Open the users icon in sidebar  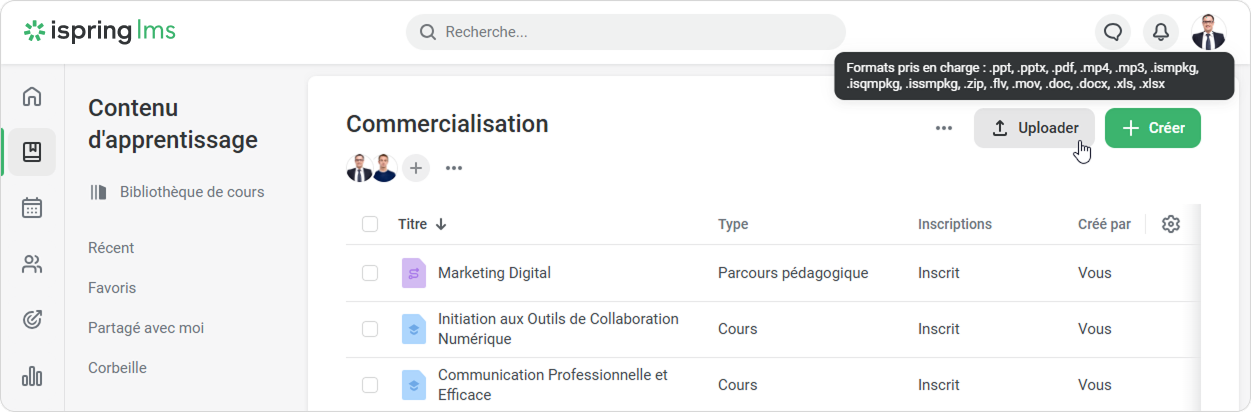tap(32, 264)
